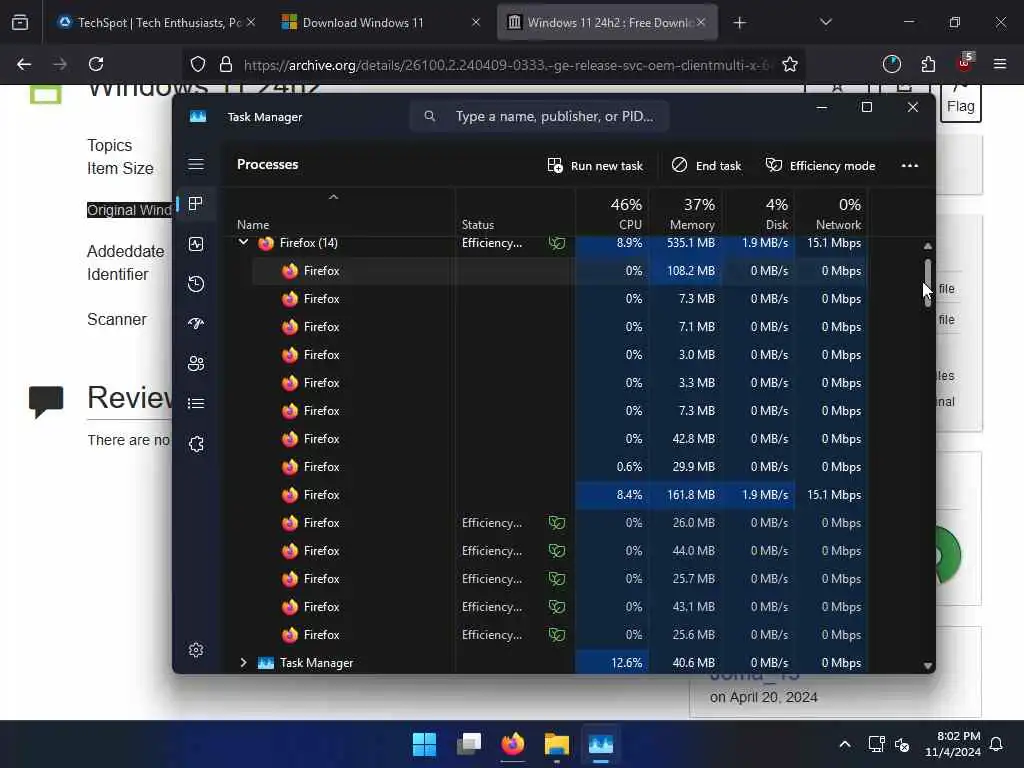Open Firefox View icon in tab bar
1024x768 pixels.
pyautogui.click(x=20, y=23)
